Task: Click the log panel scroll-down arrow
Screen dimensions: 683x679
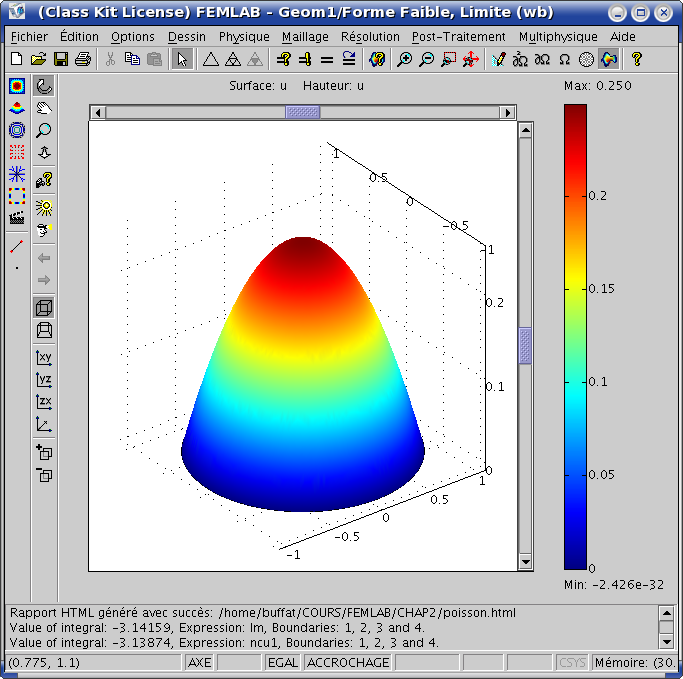Action: click(666, 640)
